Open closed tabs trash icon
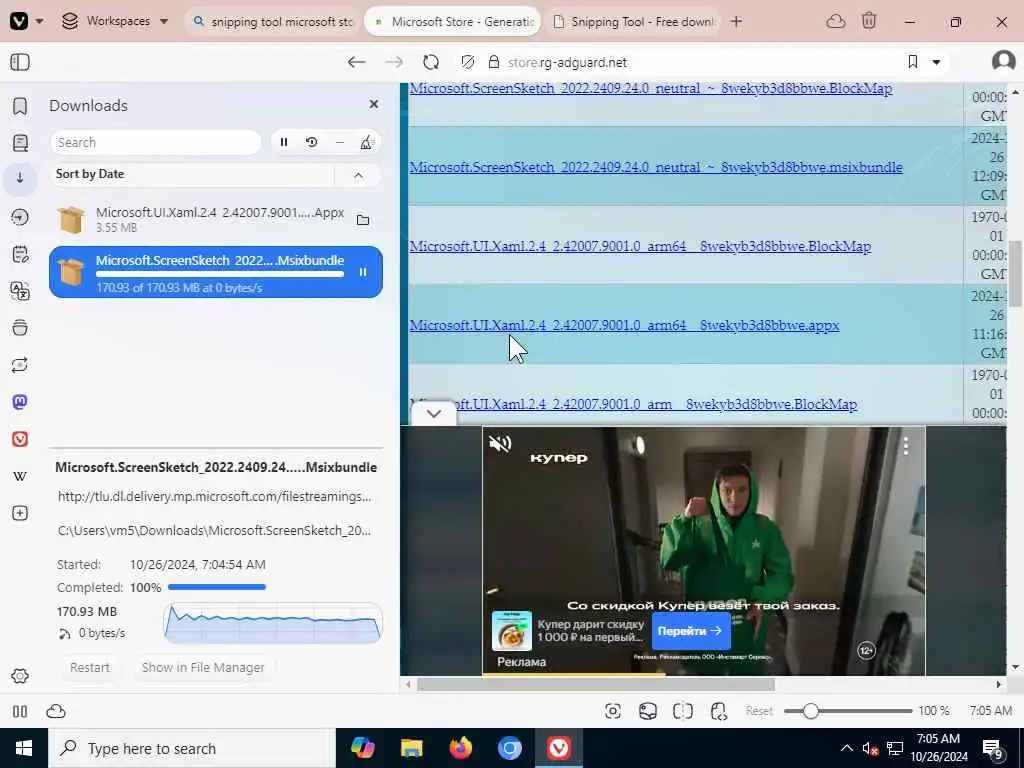Viewport: 1024px width, 768px height. point(869,21)
